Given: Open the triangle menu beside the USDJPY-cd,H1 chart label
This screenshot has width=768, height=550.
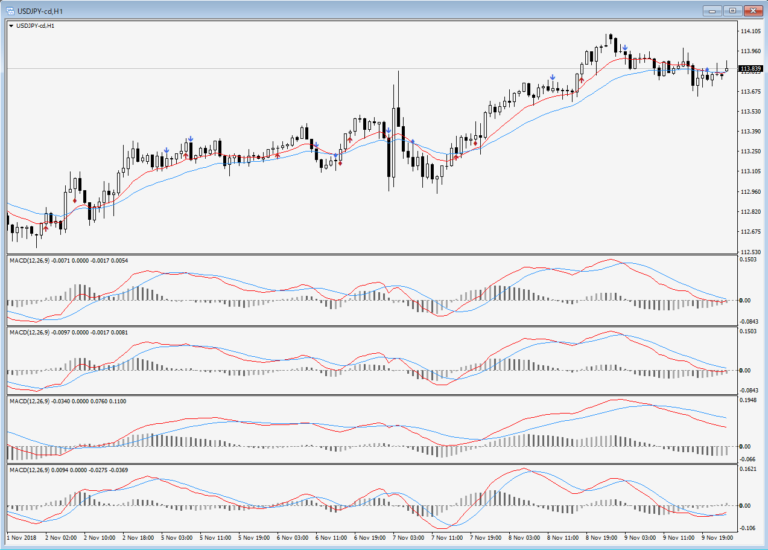Looking at the screenshot, I should point(10,26).
